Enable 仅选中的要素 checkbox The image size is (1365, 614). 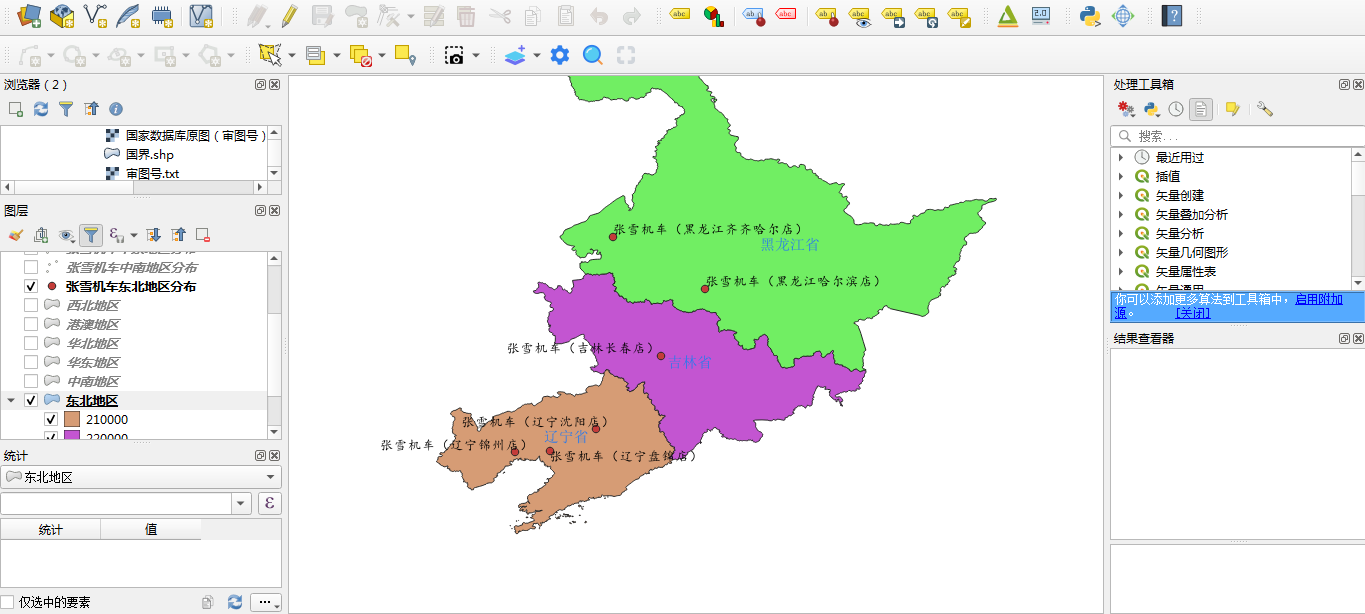point(8,602)
